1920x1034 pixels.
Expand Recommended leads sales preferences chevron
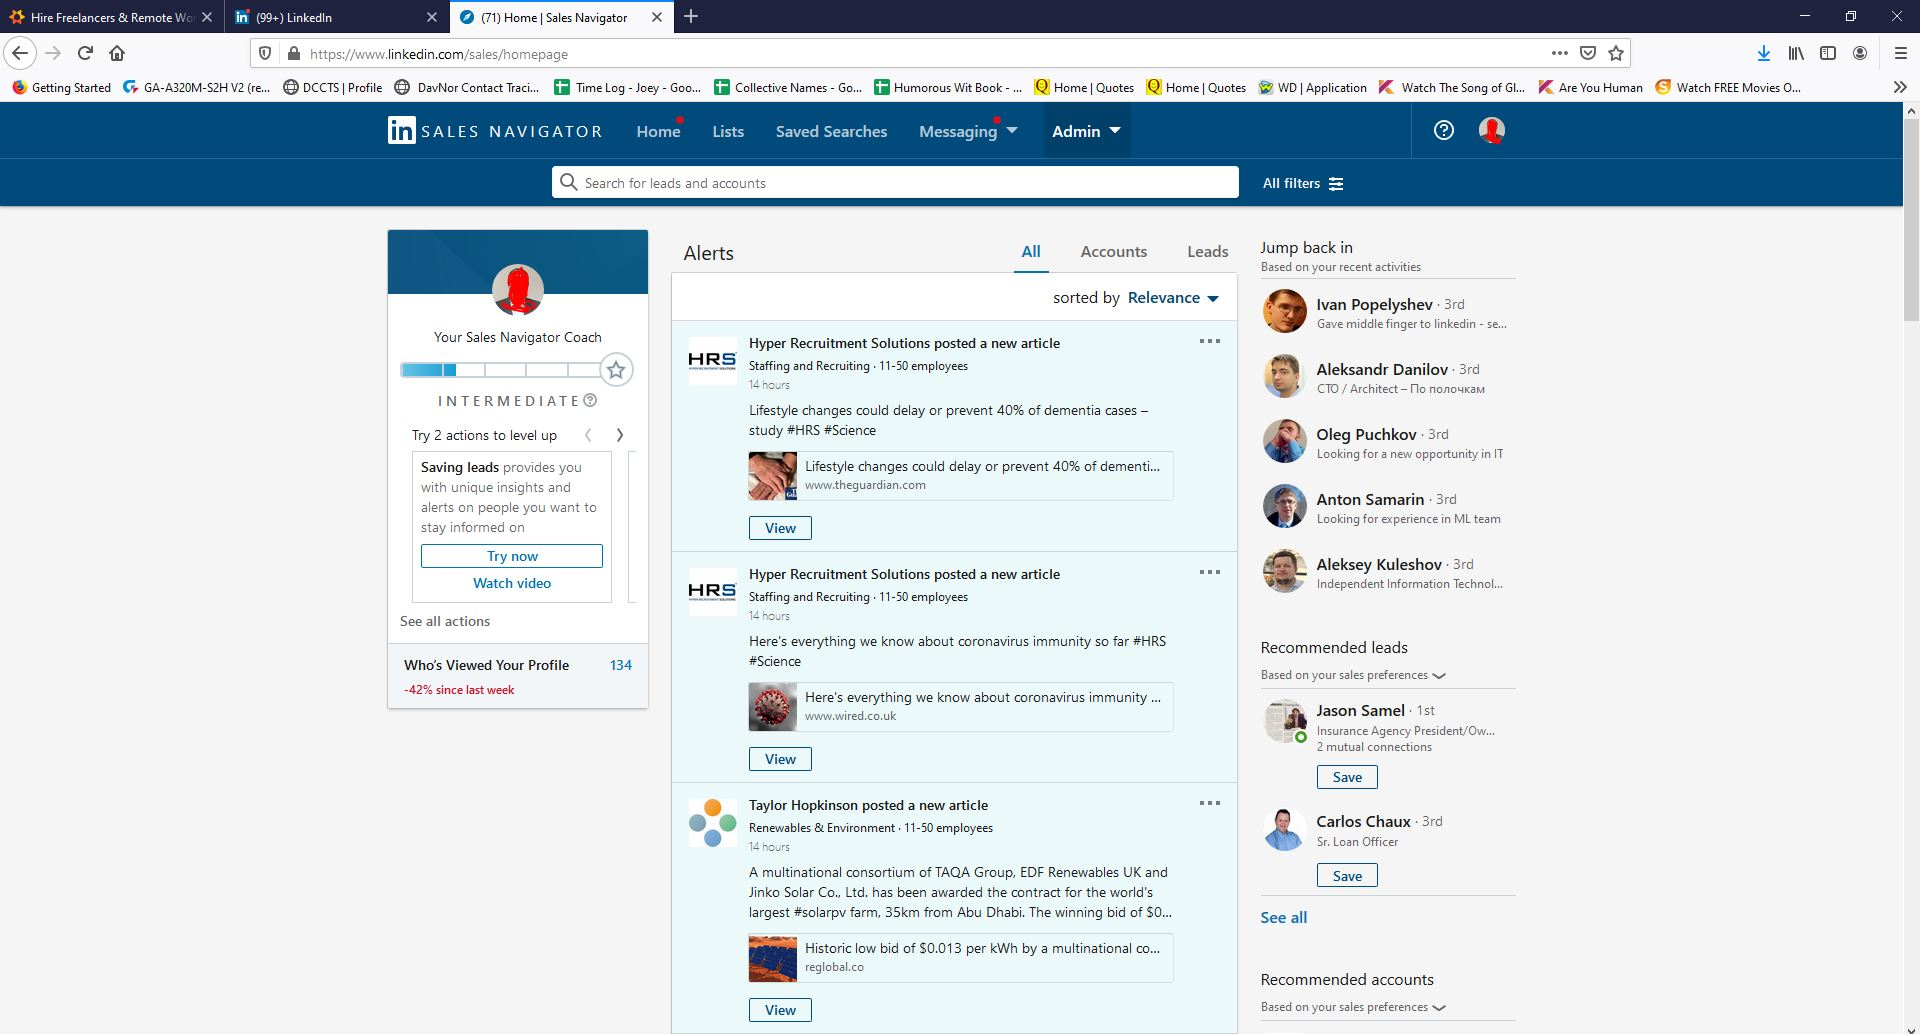(1439, 676)
